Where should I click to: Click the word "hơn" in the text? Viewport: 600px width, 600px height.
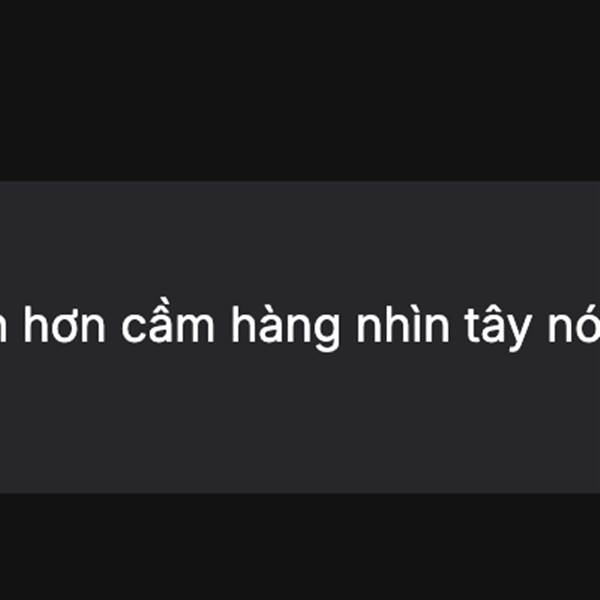tap(64, 324)
